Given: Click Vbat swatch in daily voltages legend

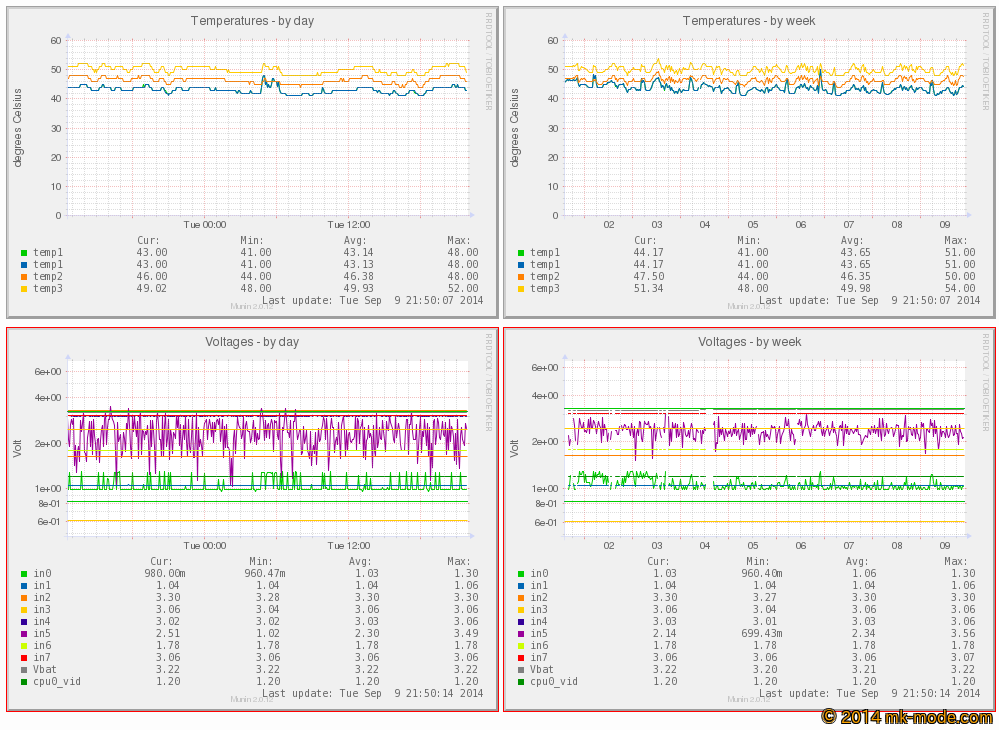Looking at the screenshot, I should [x=24, y=669].
